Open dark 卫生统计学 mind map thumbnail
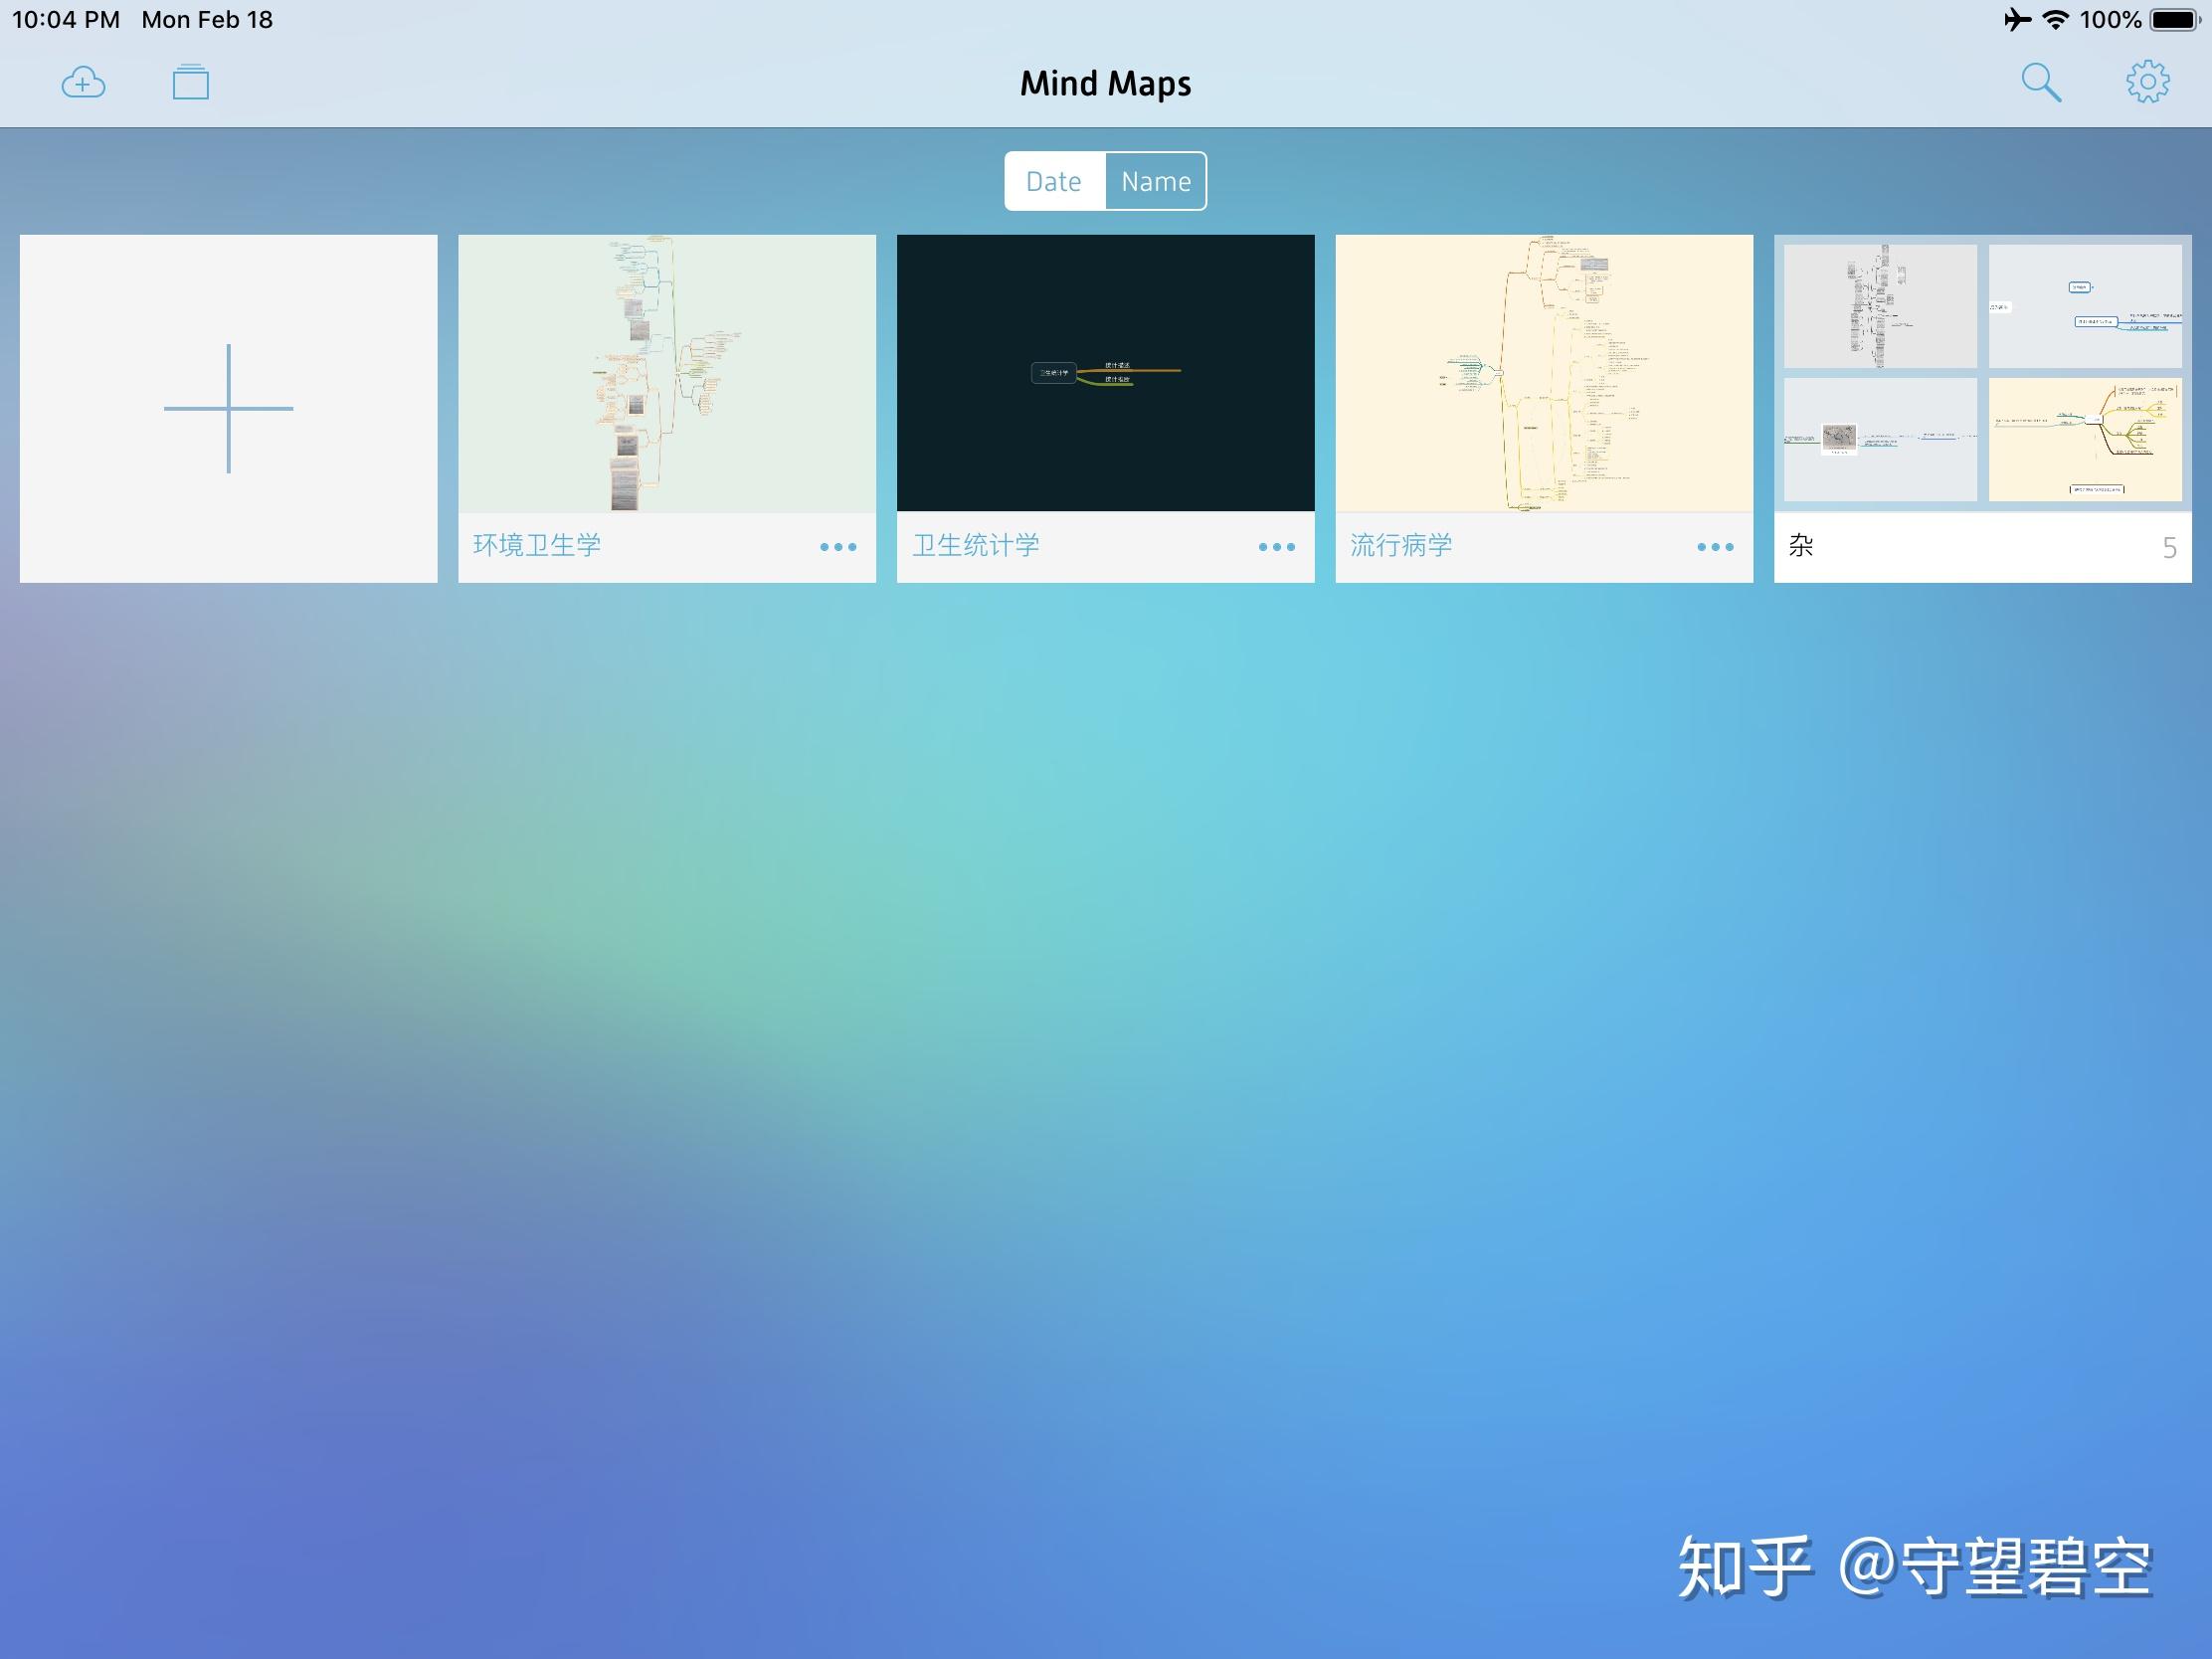2212x1659 pixels. coord(1105,373)
